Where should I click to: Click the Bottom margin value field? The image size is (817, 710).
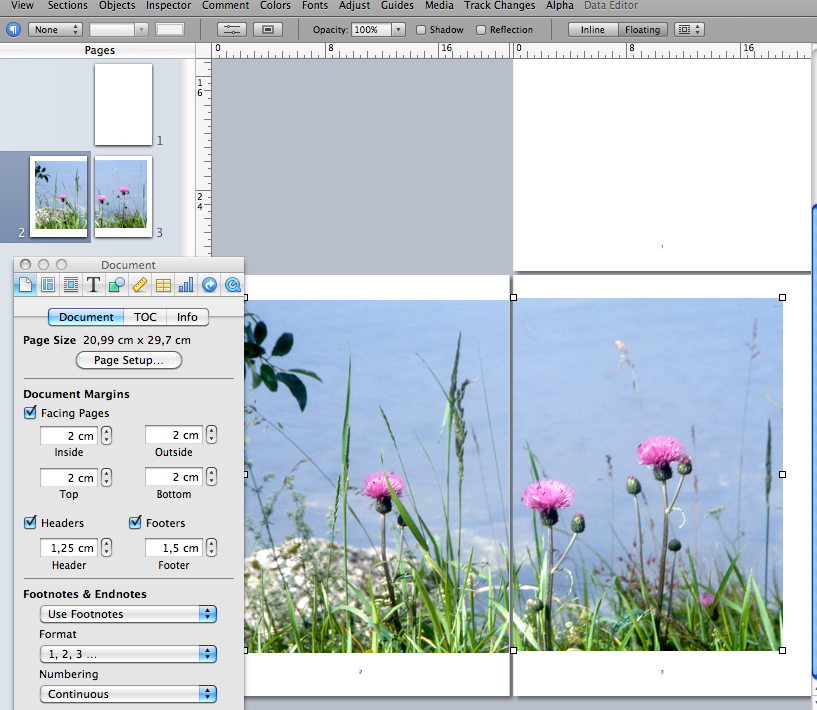(174, 477)
